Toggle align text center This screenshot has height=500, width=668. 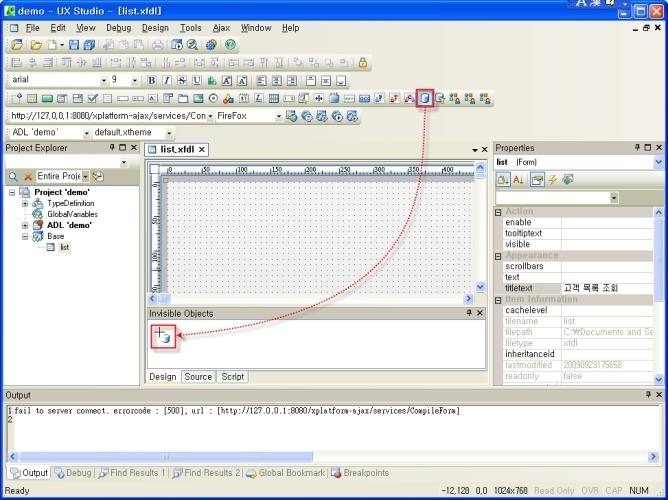(276, 80)
